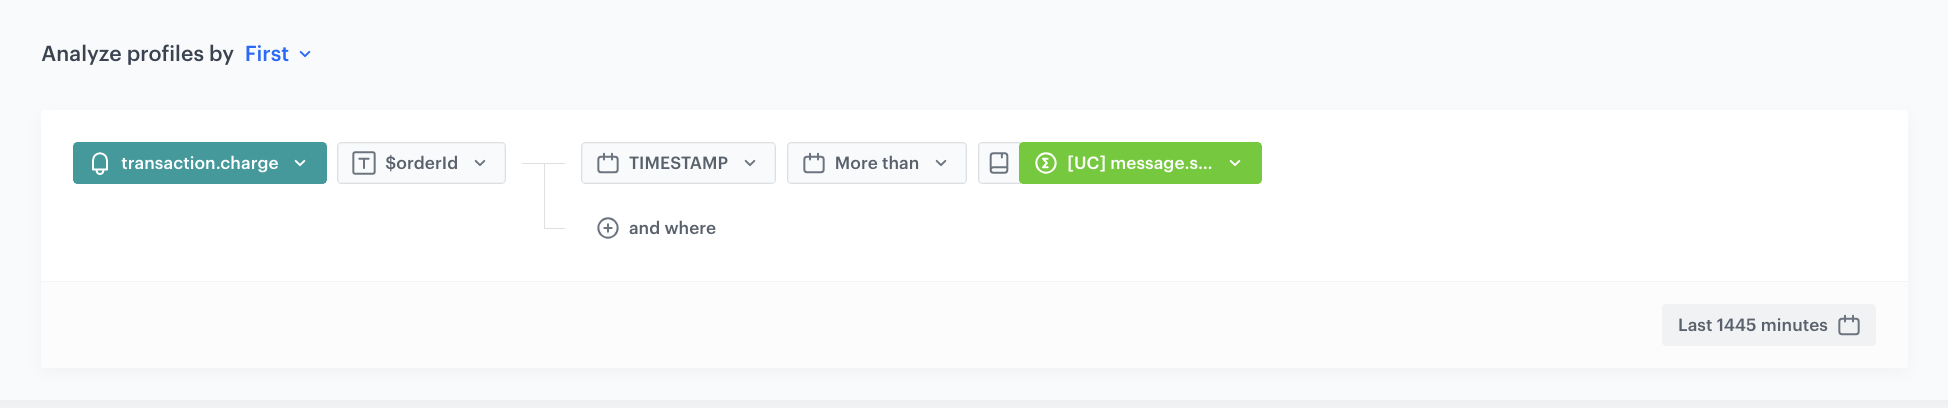
Task: Click the plus circle icon beside and where
Action: (608, 228)
